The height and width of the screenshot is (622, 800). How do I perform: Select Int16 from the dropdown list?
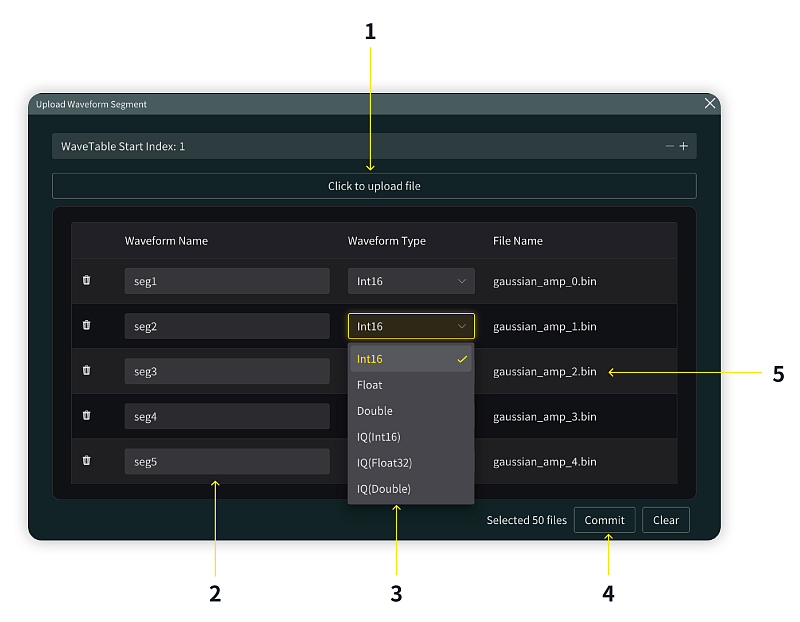click(x=410, y=359)
